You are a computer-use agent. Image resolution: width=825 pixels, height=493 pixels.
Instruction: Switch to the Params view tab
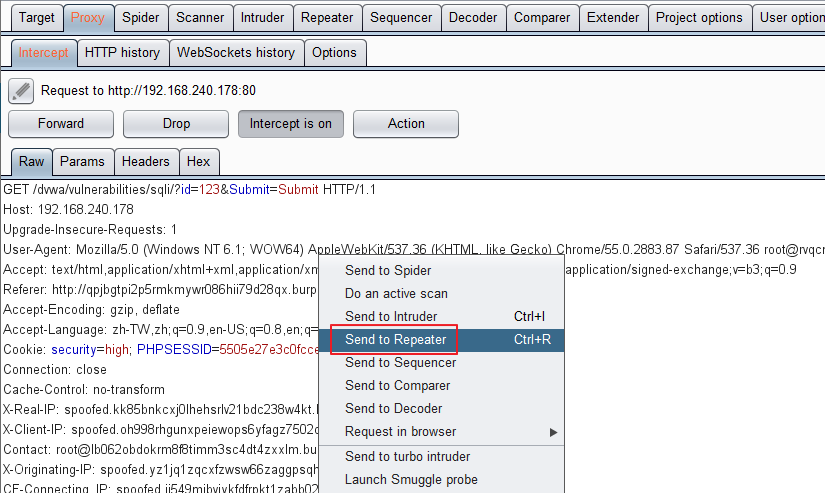pyautogui.click(x=83, y=162)
